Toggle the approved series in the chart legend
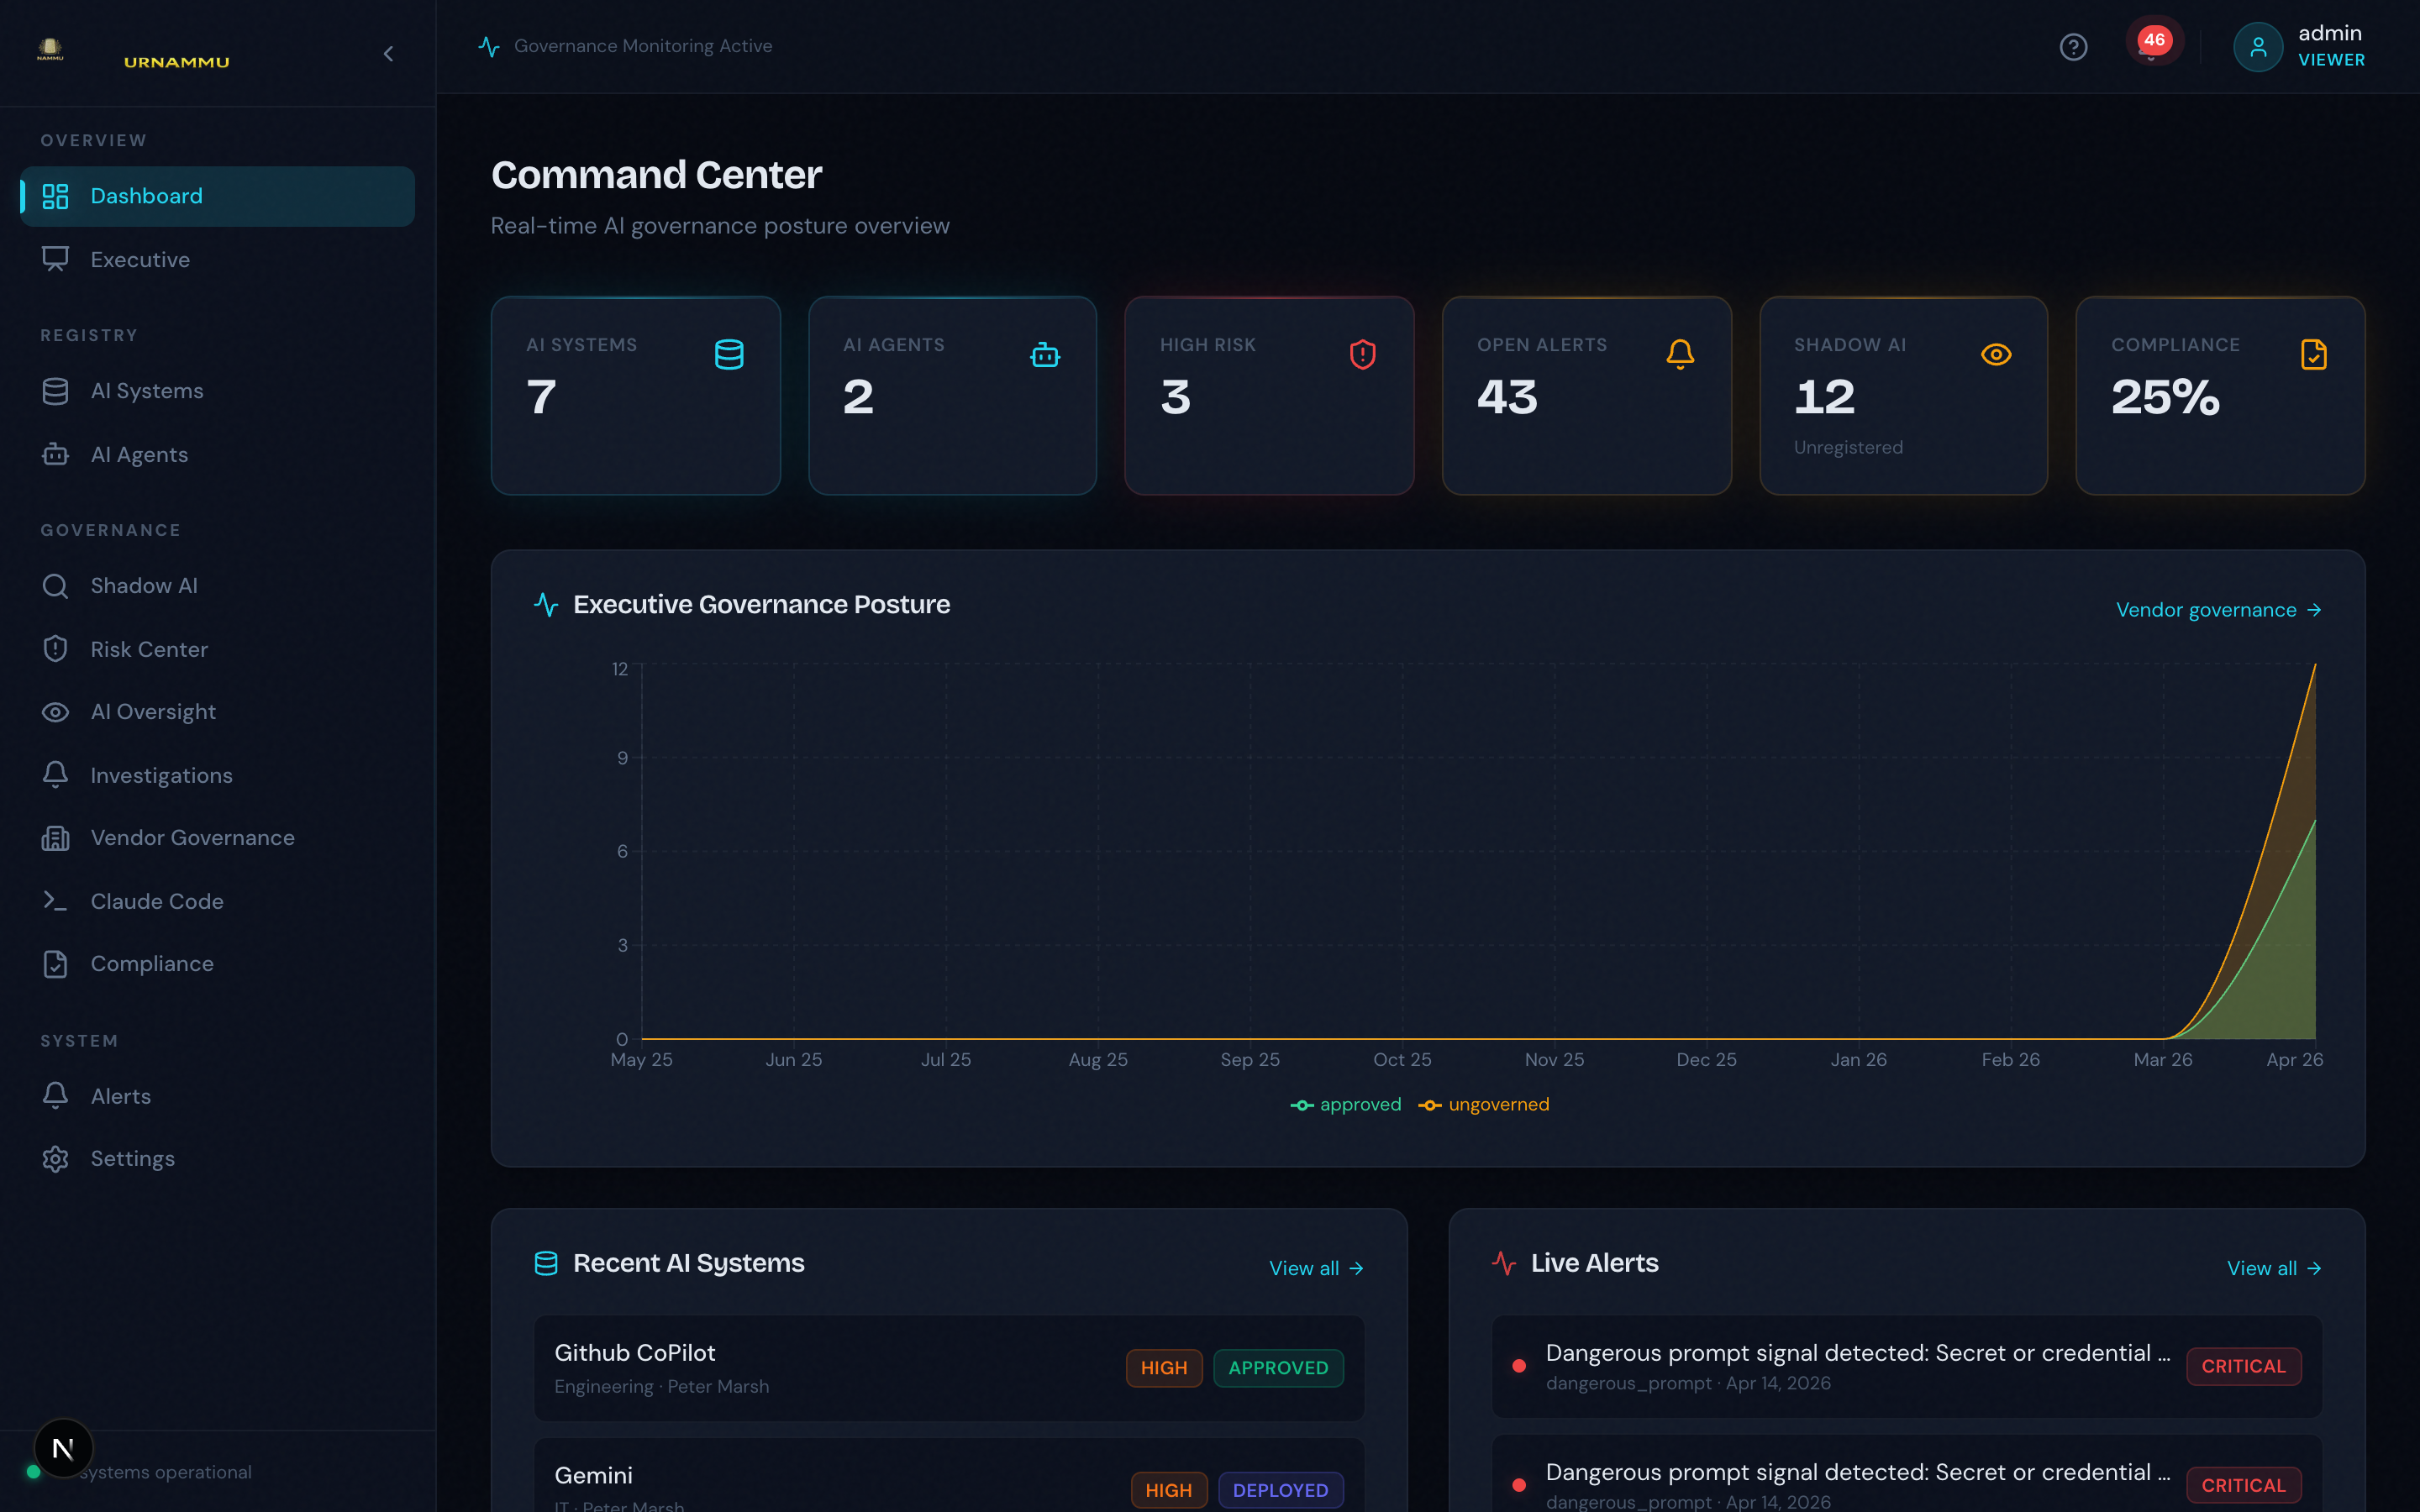The image size is (2420, 1512). (1345, 1104)
